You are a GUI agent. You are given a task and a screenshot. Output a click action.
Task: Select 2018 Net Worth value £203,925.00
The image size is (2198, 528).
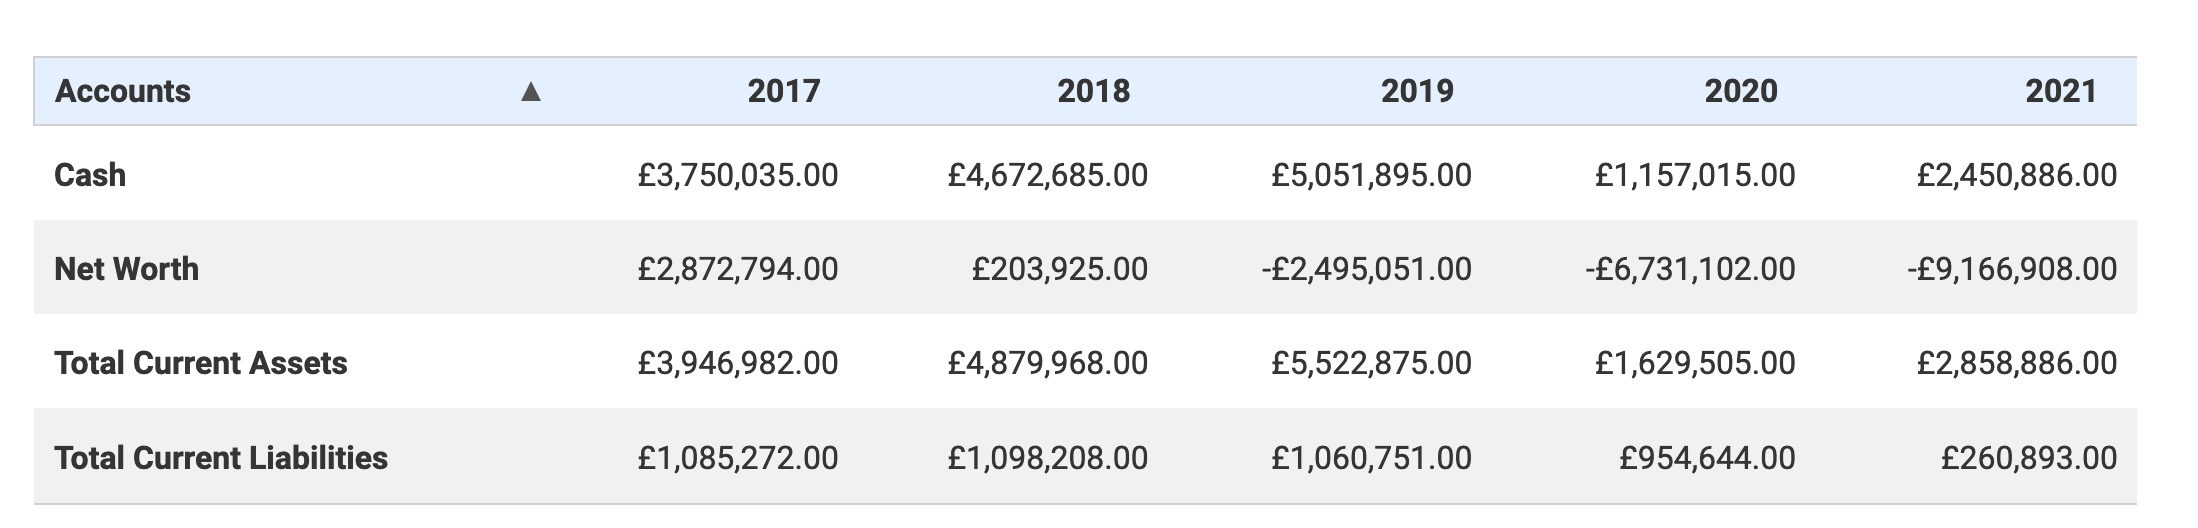coord(1060,269)
